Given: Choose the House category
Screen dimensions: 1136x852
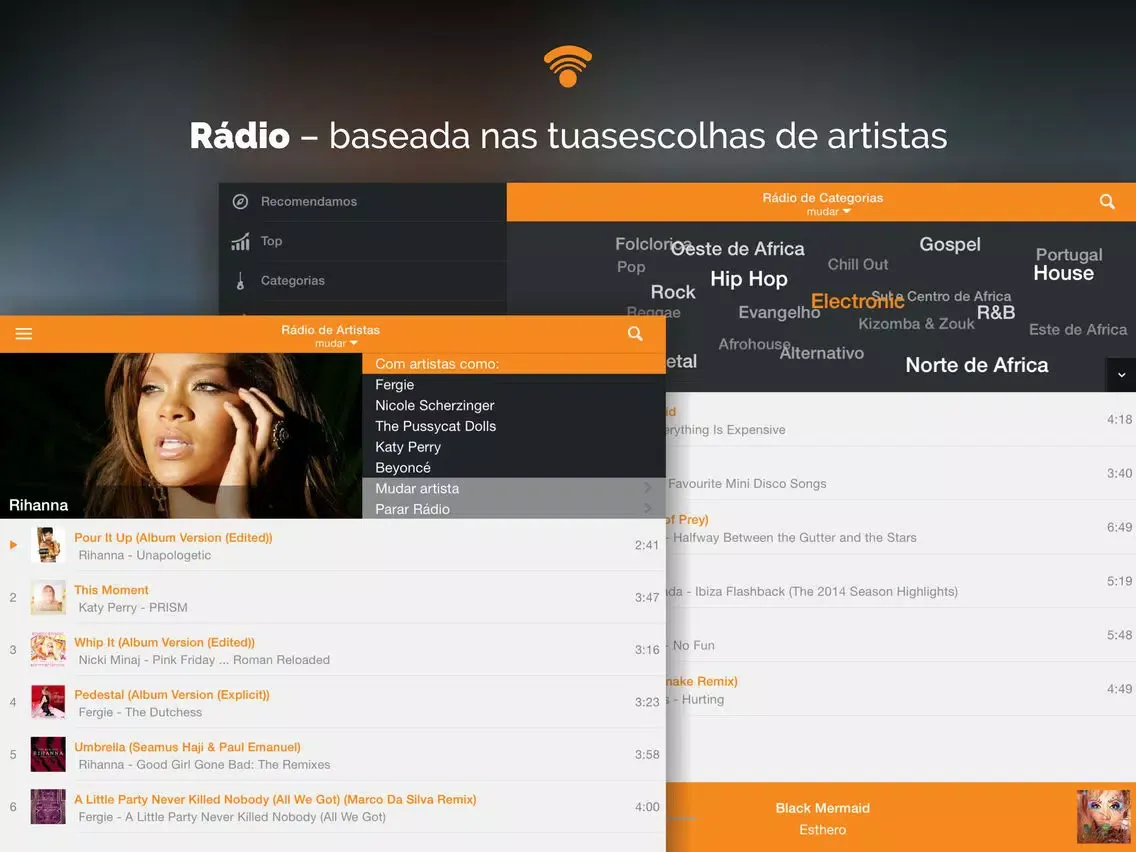Looking at the screenshot, I should click(x=1063, y=273).
